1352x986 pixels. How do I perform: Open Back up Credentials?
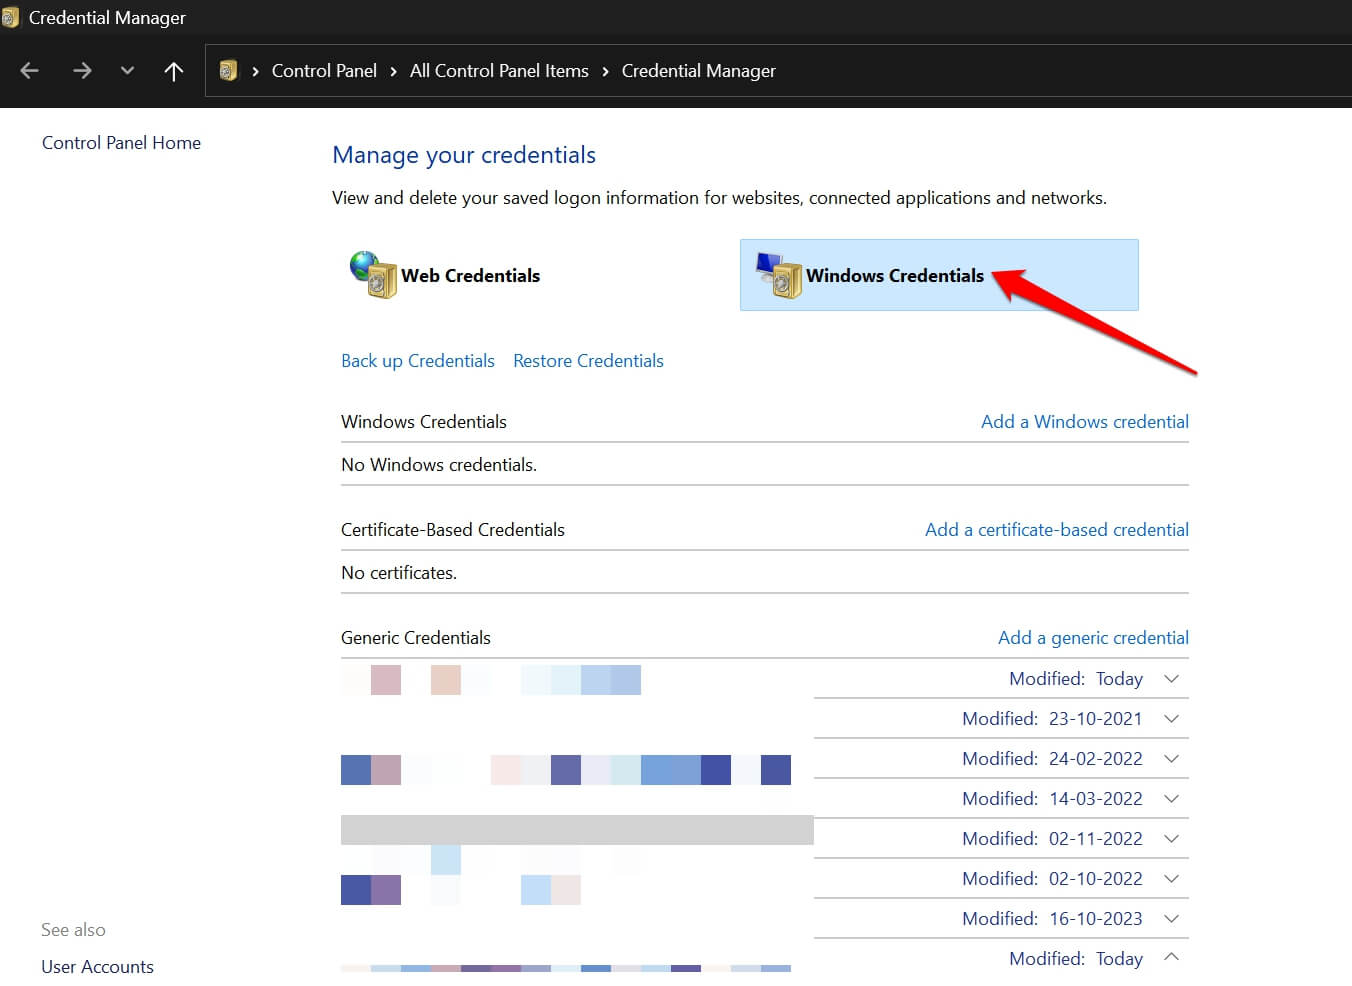pos(417,360)
